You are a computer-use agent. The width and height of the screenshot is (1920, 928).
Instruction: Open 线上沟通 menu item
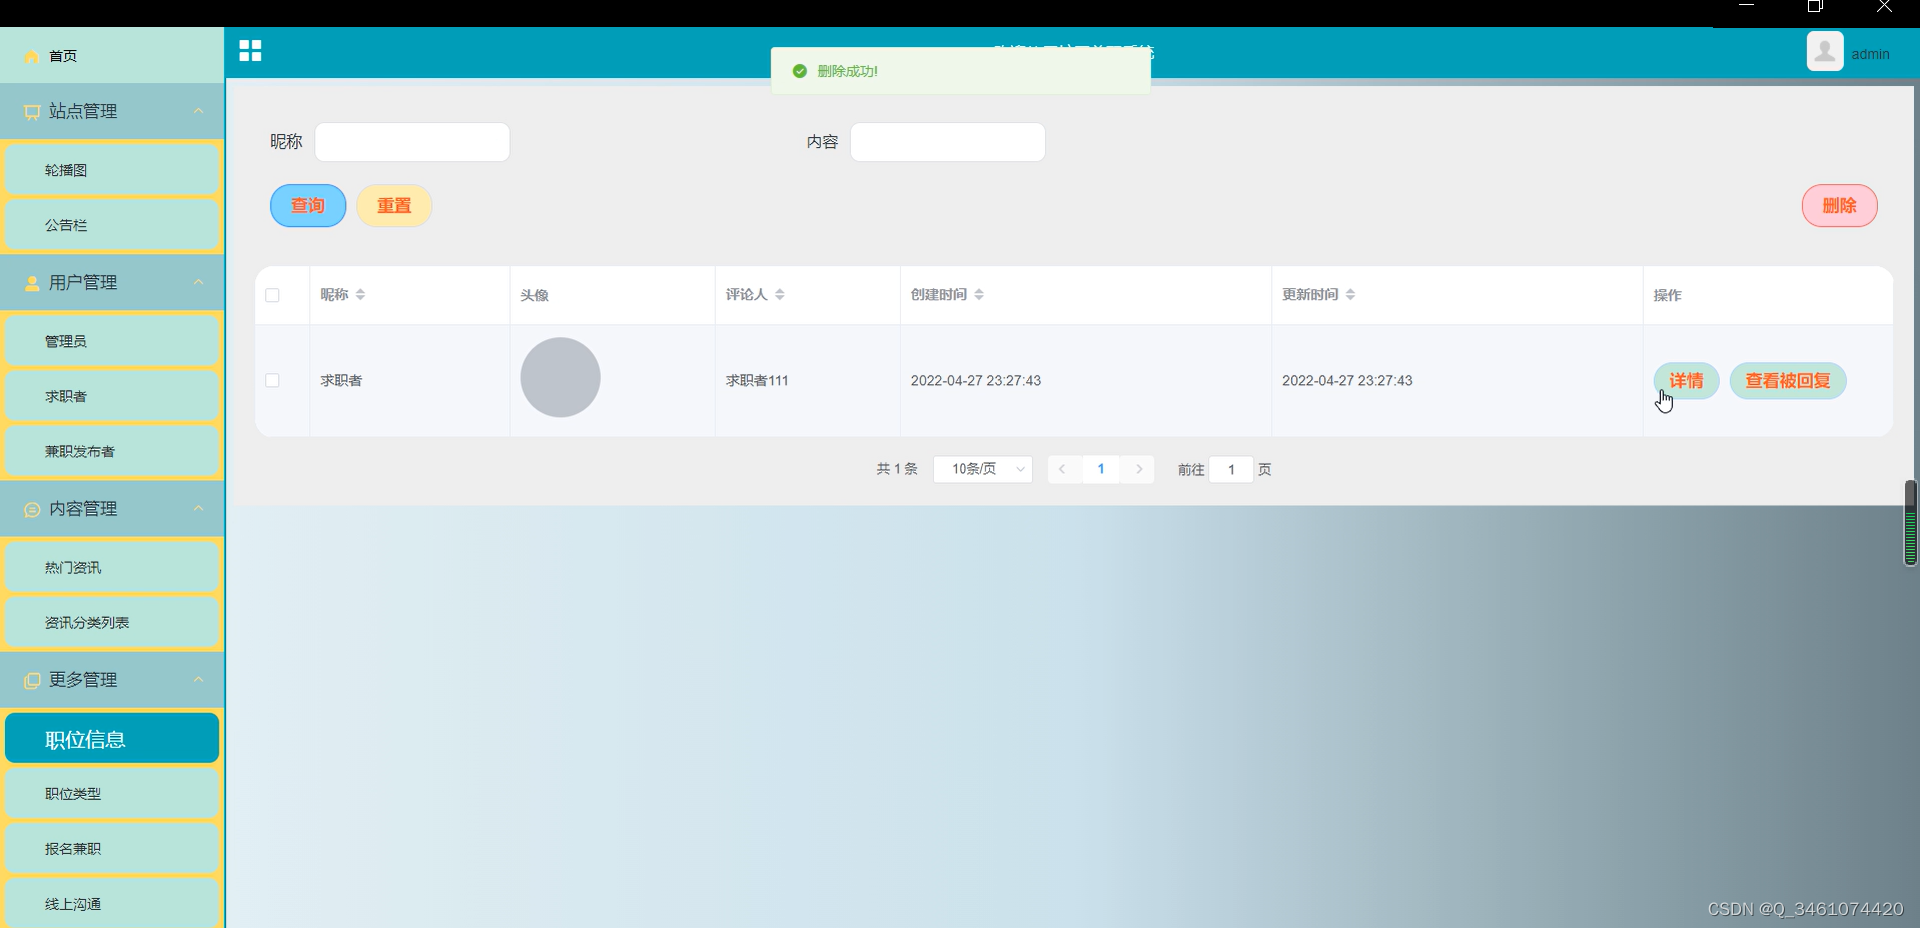click(112, 903)
